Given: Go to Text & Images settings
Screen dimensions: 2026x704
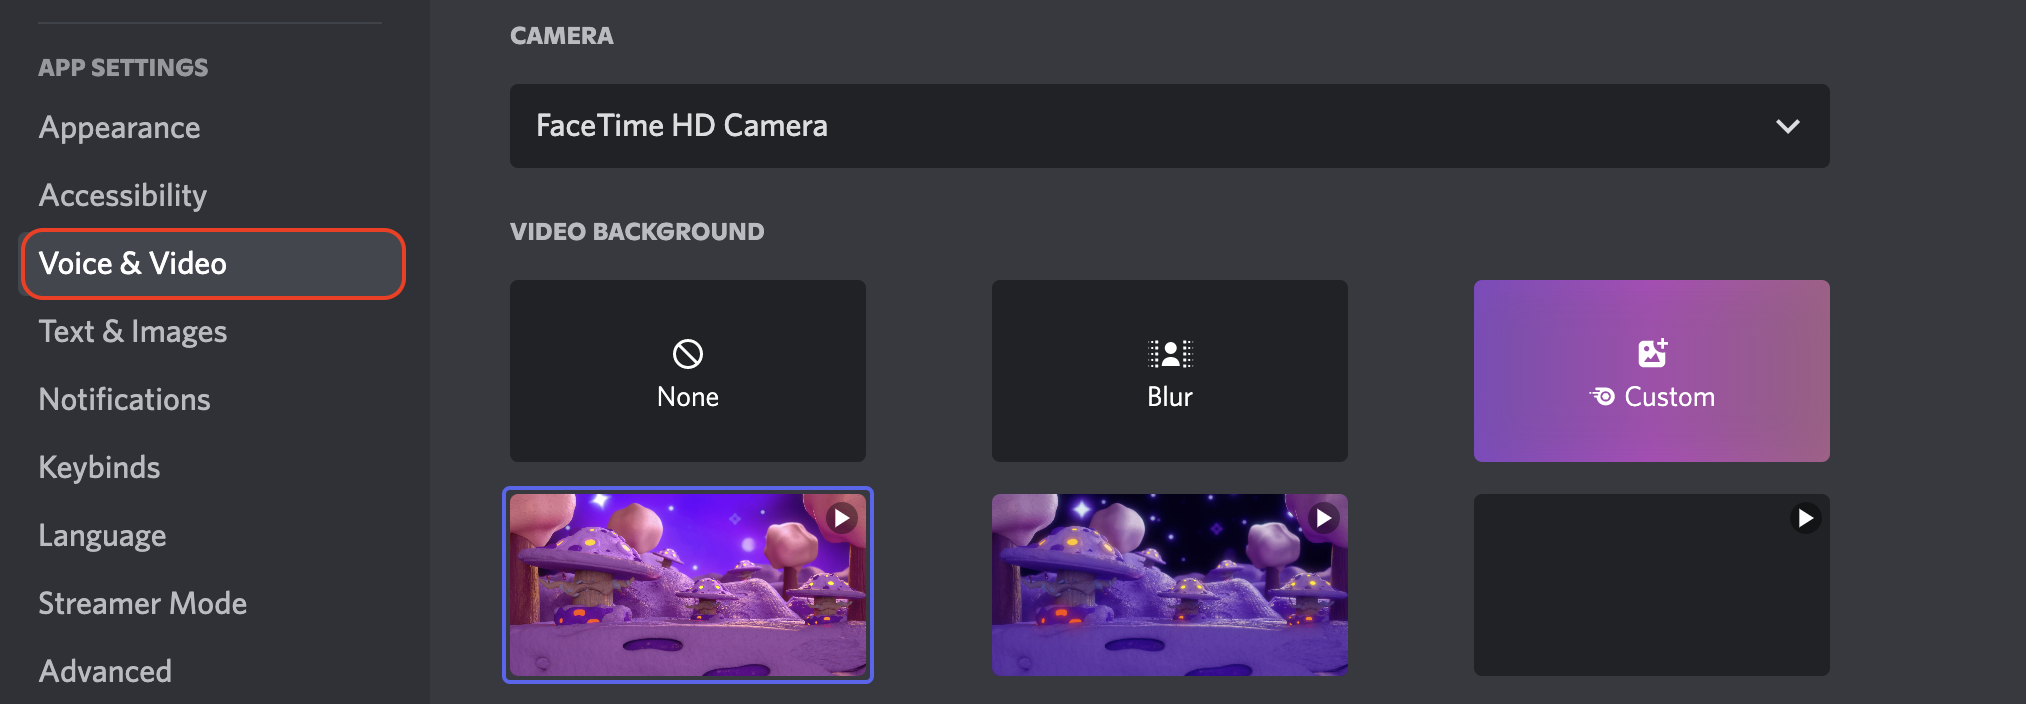Looking at the screenshot, I should [x=133, y=332].
